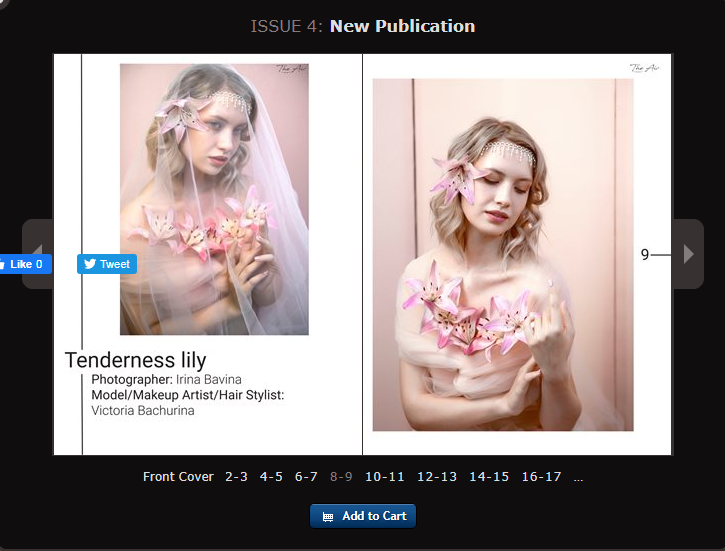Click the left page veiled portrait photo
725x551 pixels.
point(214,199)
